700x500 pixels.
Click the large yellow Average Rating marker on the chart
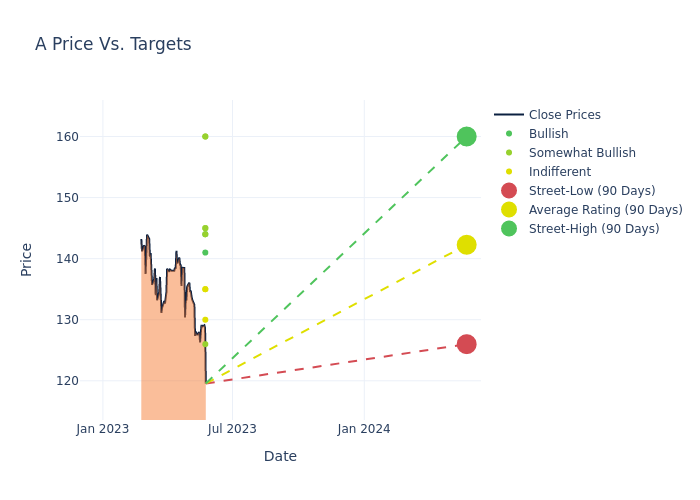coord(466,245)
